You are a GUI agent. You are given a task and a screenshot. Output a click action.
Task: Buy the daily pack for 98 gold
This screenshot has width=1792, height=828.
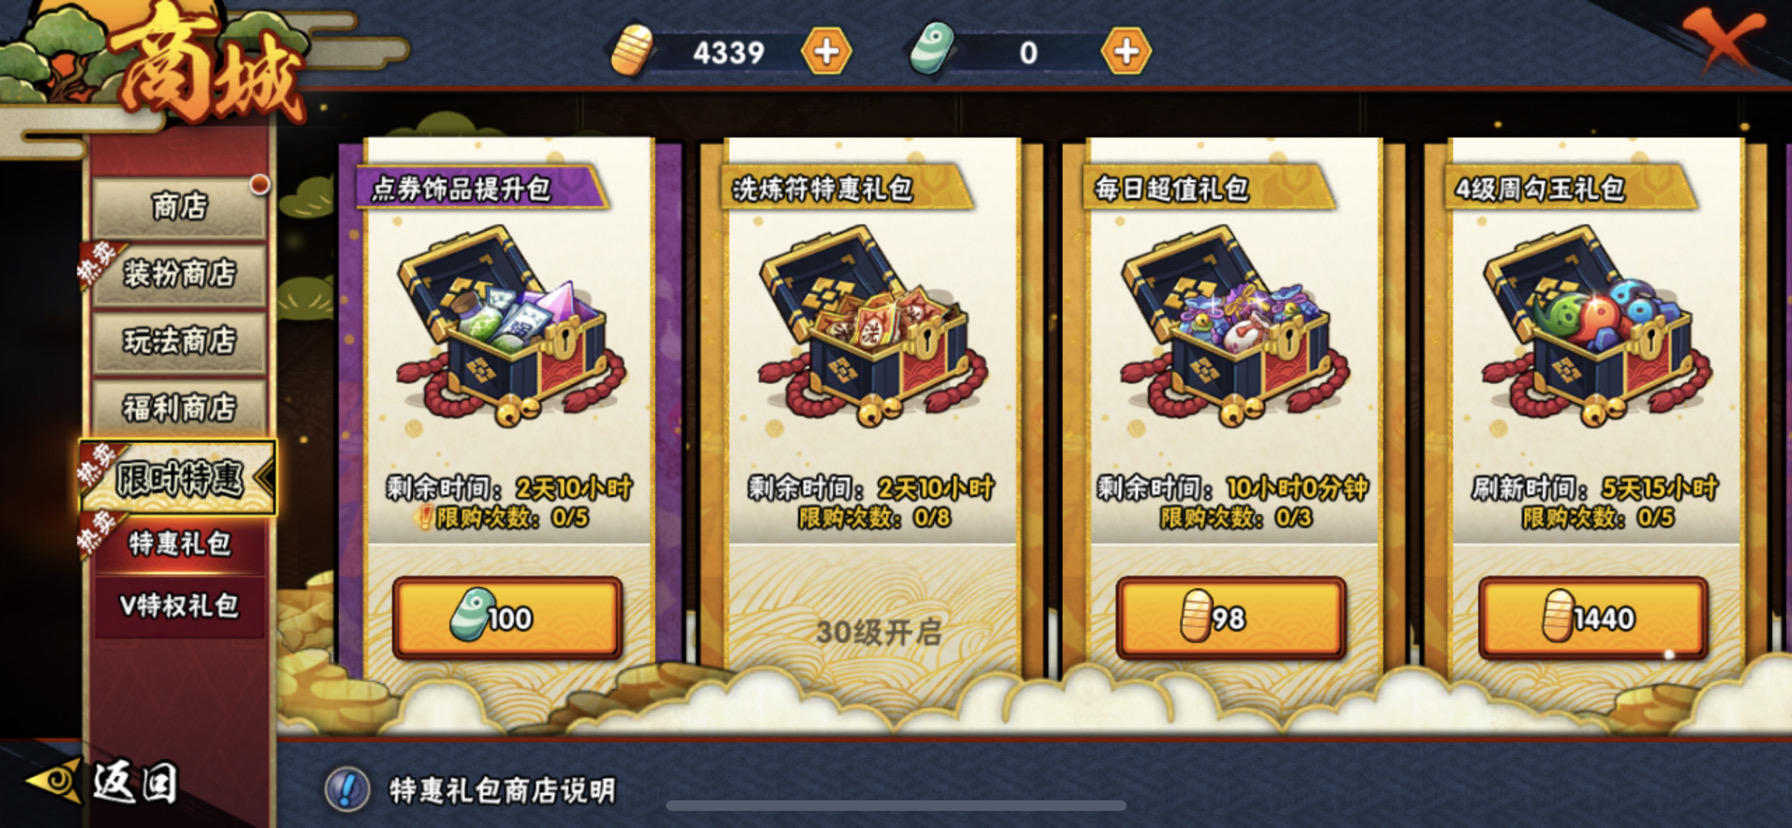(1231, 618)
